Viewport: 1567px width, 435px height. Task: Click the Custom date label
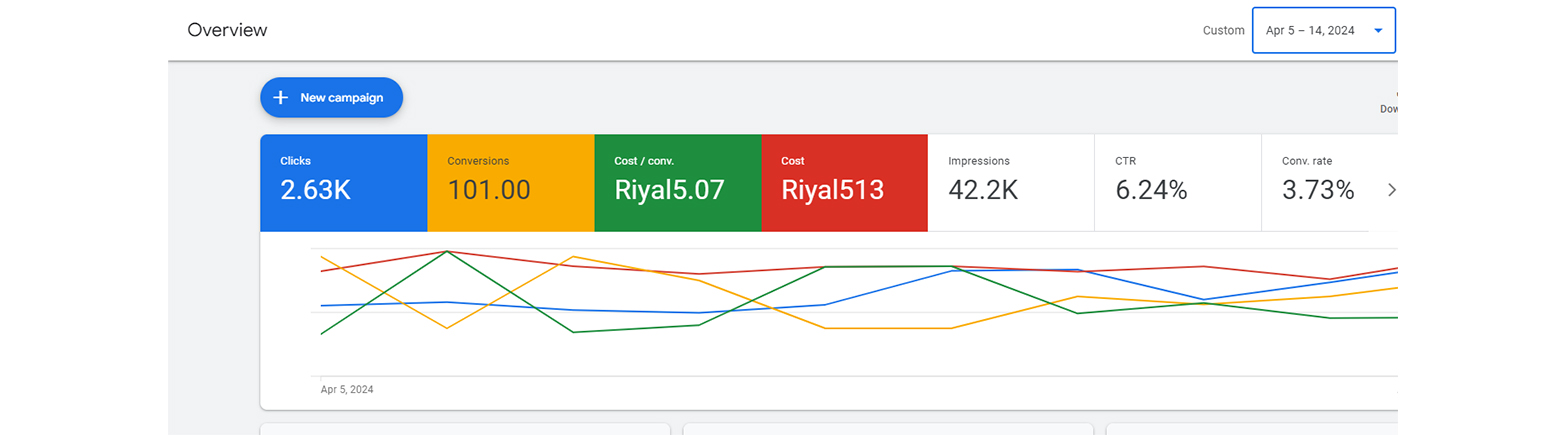1223,30
